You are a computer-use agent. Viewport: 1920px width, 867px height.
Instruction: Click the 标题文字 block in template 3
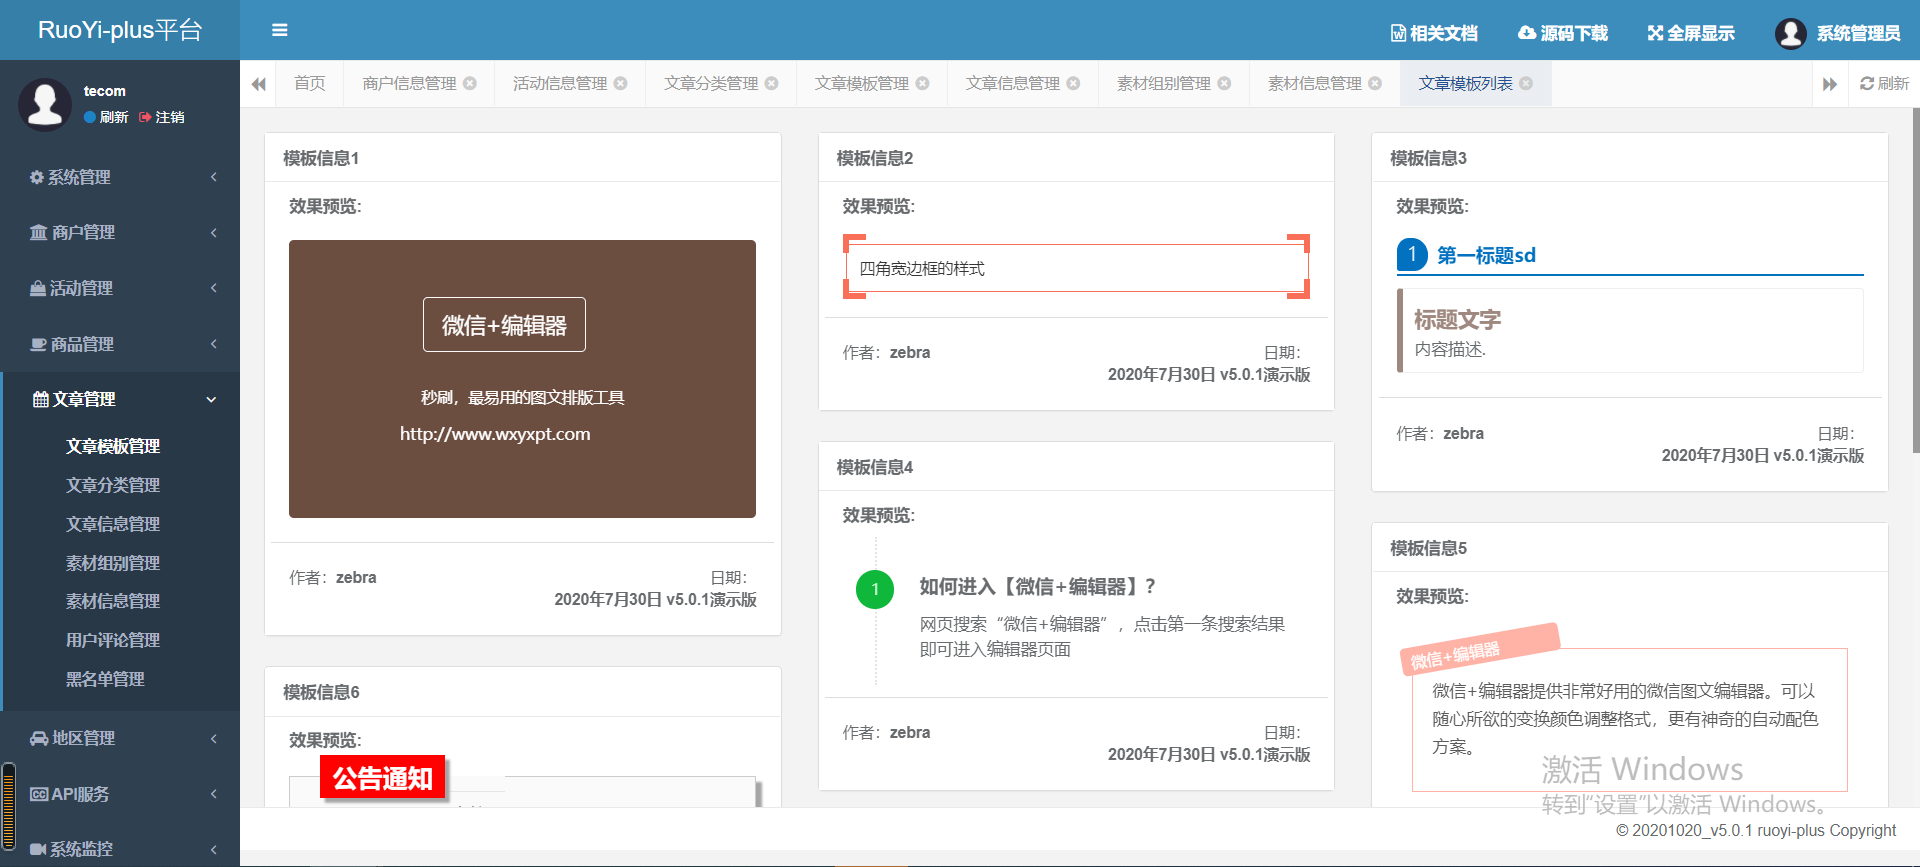[x=1630, y=330]
